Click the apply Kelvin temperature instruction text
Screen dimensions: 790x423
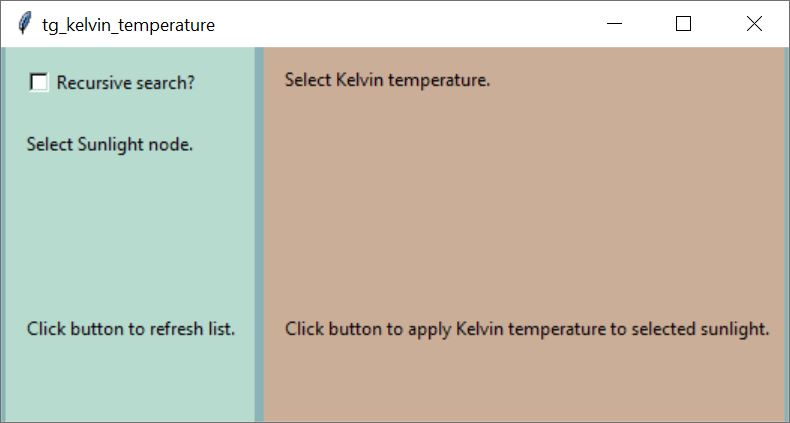(x=527, y=329)
